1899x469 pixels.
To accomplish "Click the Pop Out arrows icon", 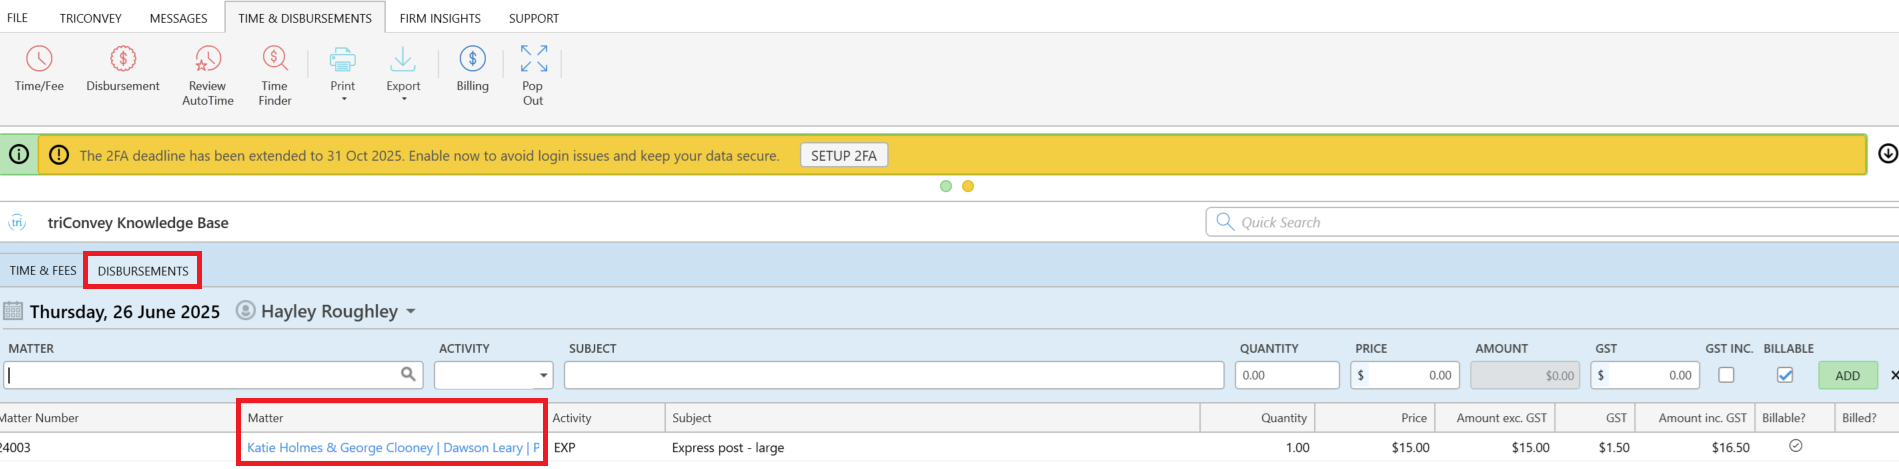I will tap(533, 59).
